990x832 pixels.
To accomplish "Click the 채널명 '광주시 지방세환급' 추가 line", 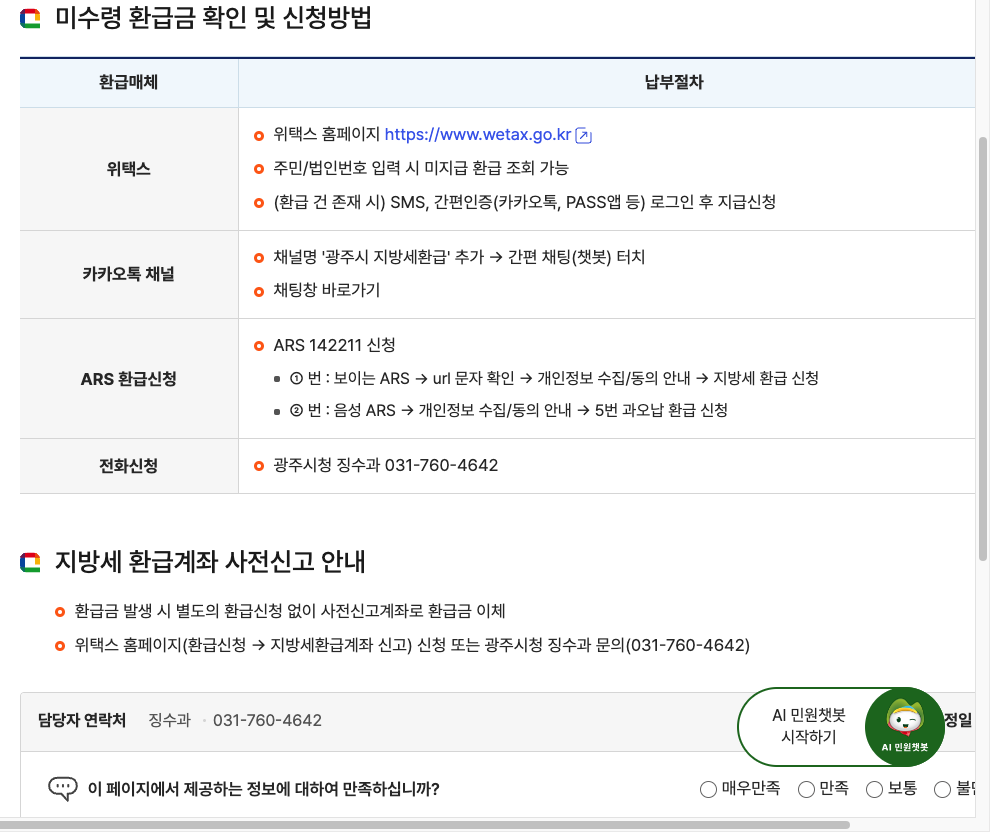I will (459, 257).
